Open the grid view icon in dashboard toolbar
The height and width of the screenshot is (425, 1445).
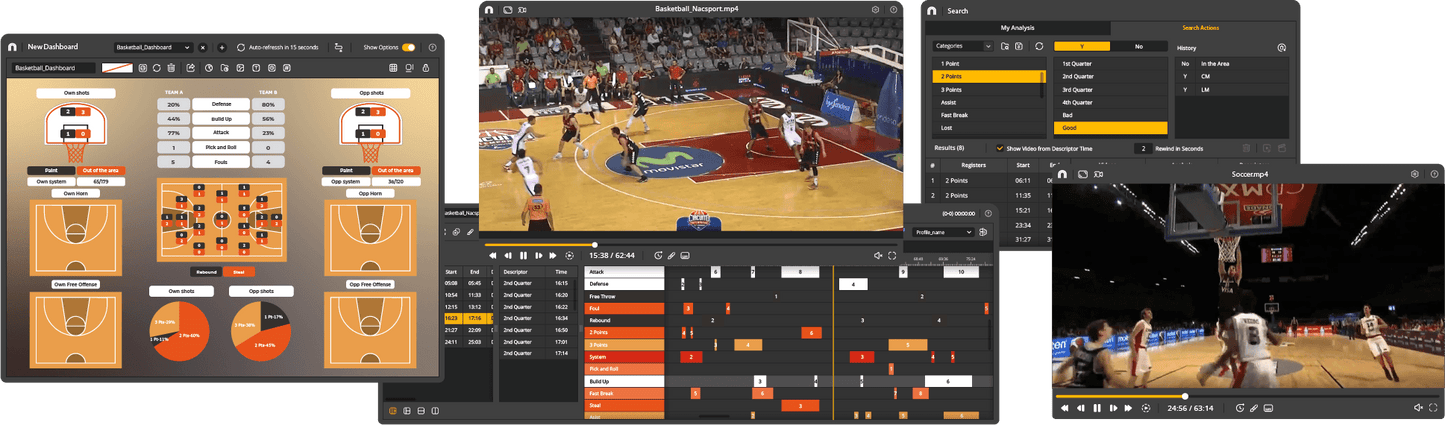(393, 68)
